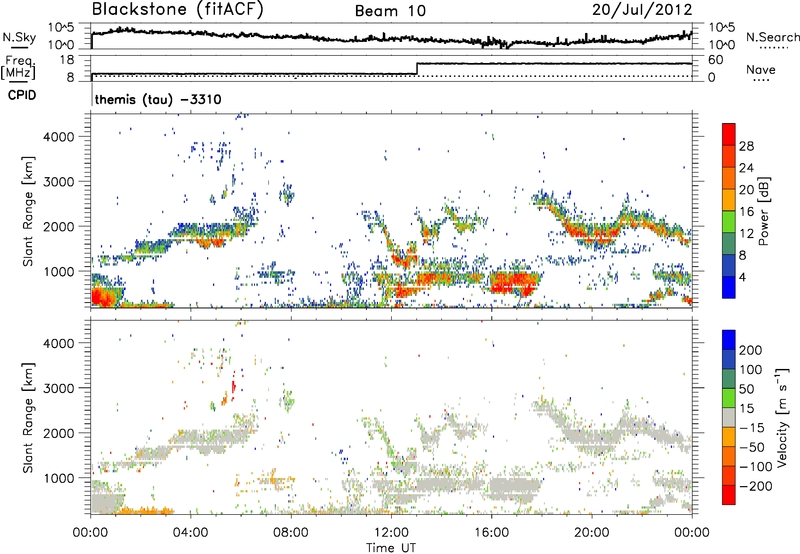Click 'themis (tau) -3310' CPID text
The width and height of the screenshot is (800, 554).
point(158,99)
